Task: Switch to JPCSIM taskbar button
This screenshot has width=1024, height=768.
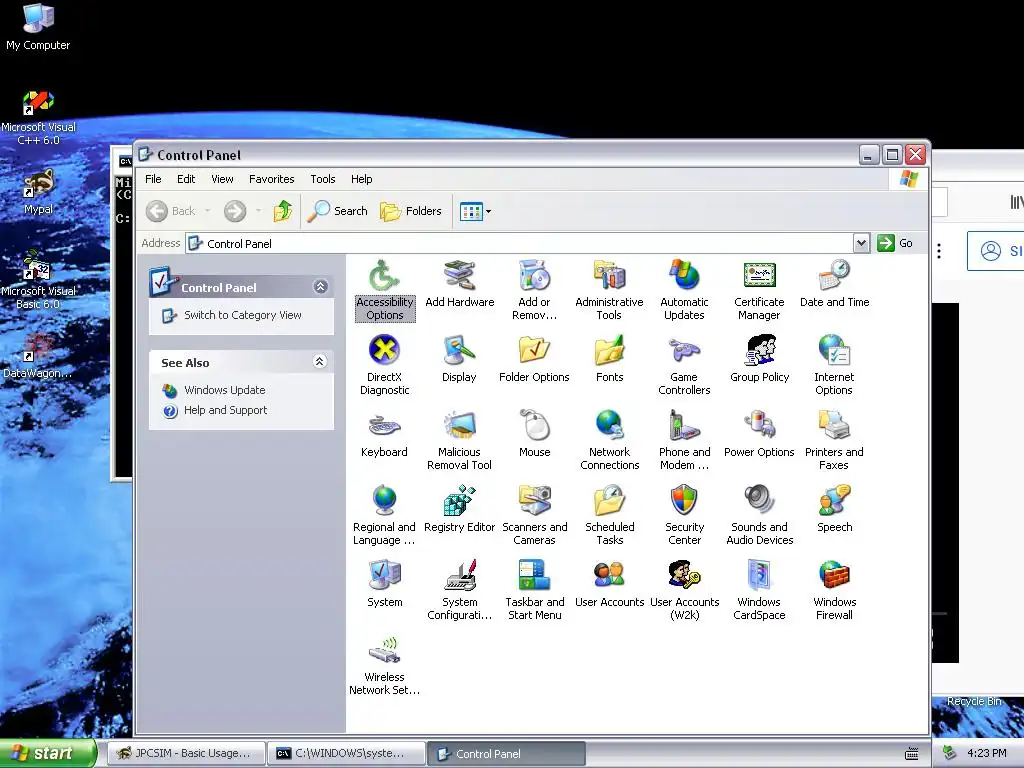Action: (x=186, y=753)
